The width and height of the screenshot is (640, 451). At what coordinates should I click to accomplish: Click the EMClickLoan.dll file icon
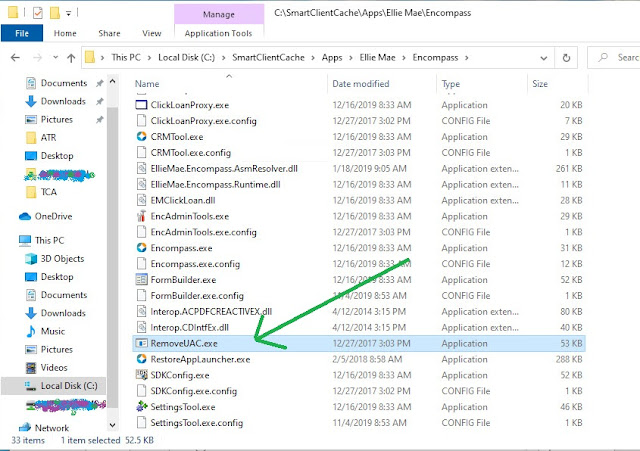[x=141, y=200]
